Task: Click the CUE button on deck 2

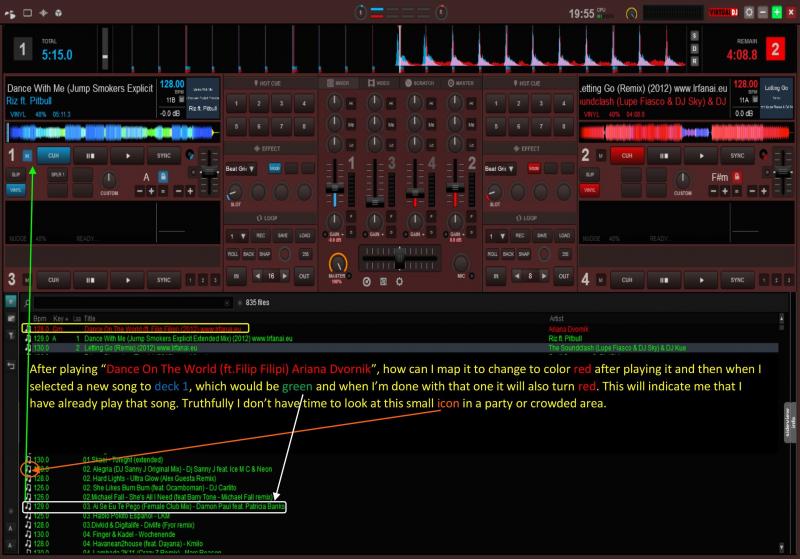Action: (x=627, y=156)
